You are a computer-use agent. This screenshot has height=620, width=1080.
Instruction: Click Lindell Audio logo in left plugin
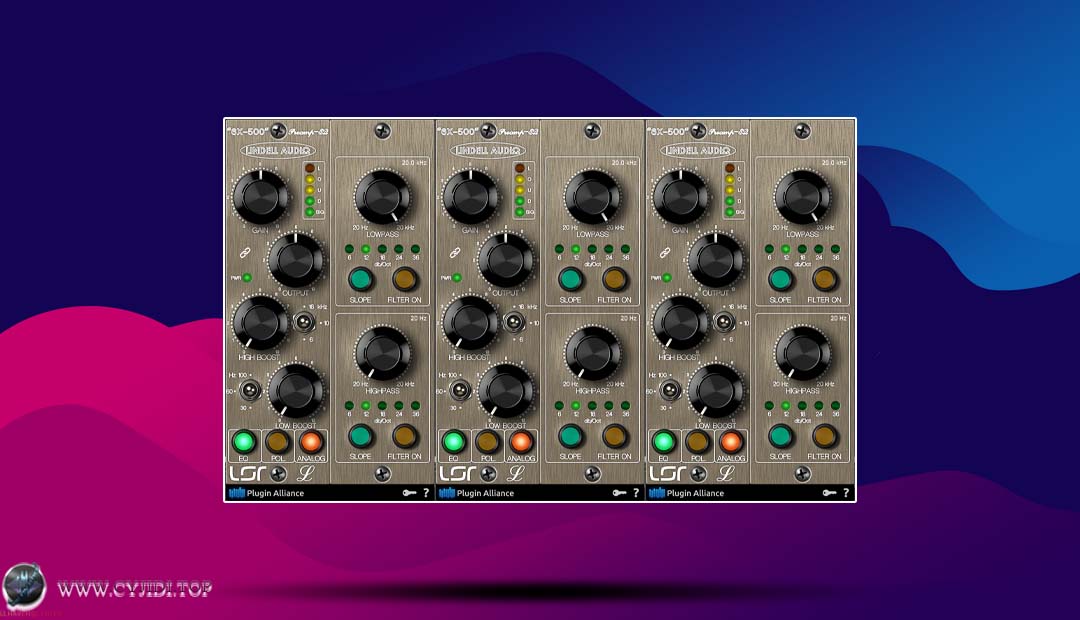click(278, 149)
